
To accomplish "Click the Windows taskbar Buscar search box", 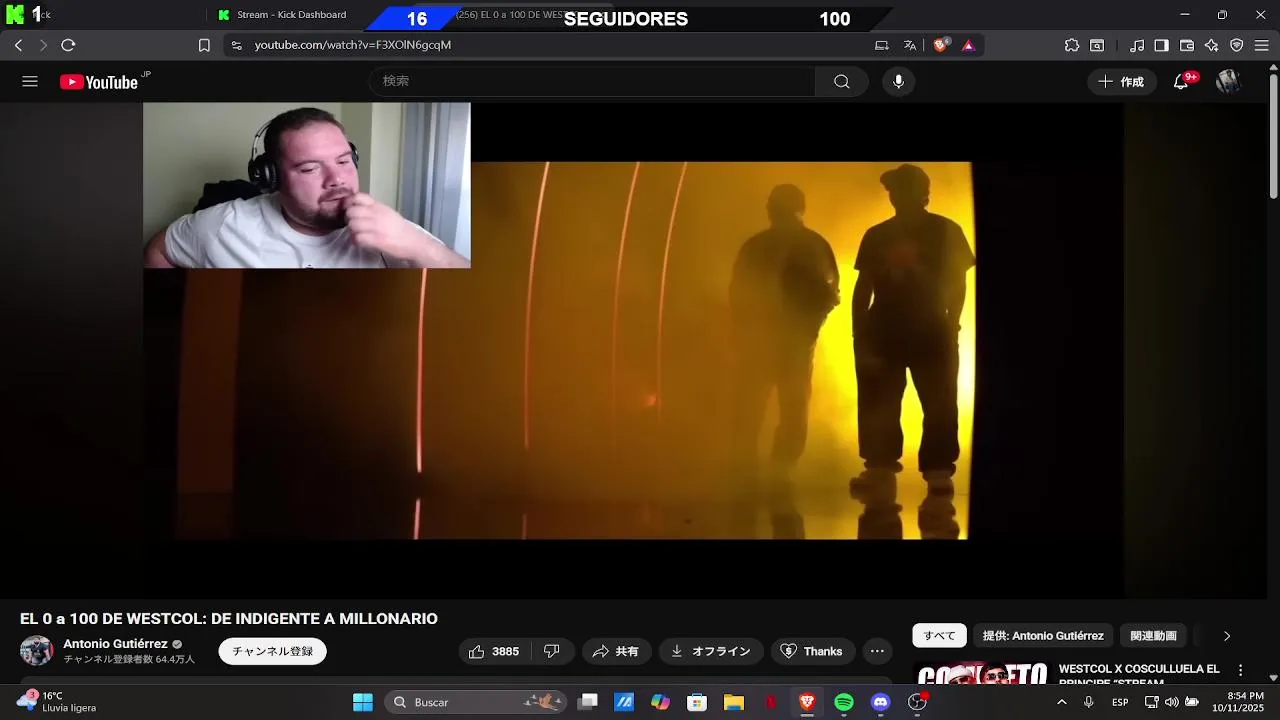I will click(476, 702).
